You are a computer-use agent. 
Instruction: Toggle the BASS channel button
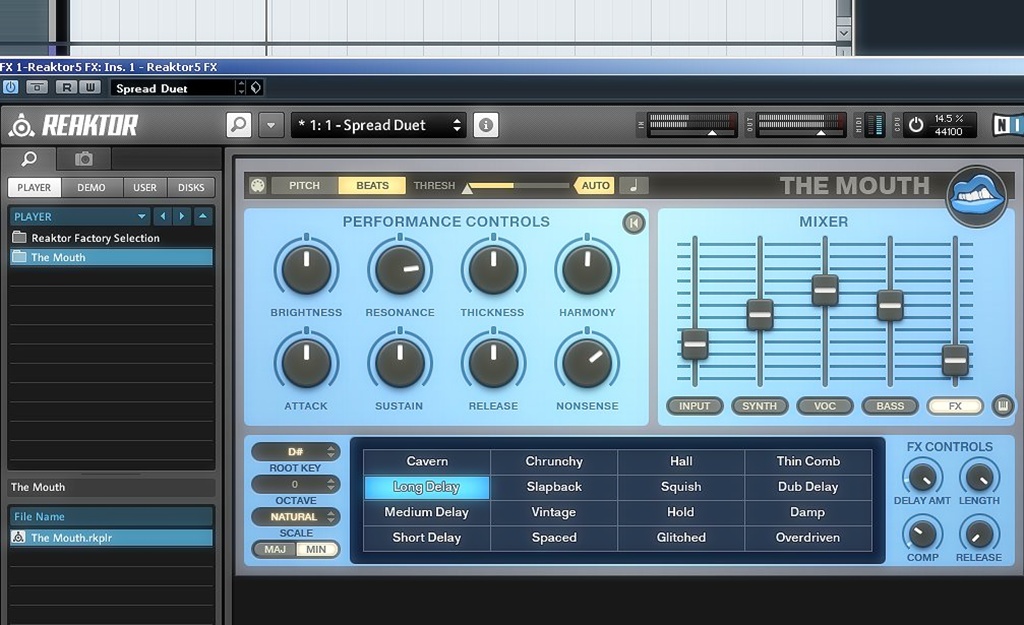click(x=890, y=406)
